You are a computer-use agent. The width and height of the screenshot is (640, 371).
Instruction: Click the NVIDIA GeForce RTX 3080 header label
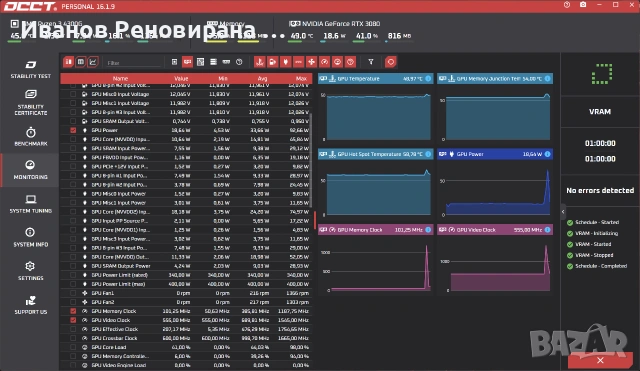[341, 24]
